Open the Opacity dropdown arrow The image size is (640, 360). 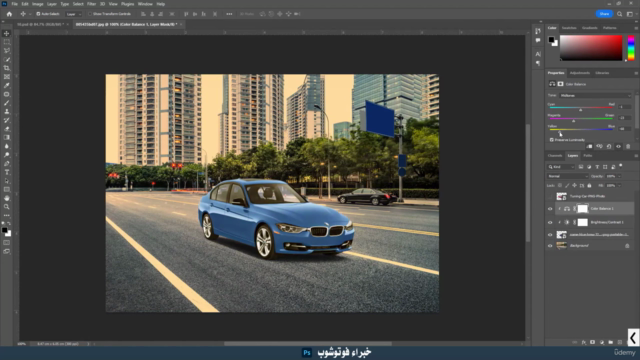click(x=619, y=176)
